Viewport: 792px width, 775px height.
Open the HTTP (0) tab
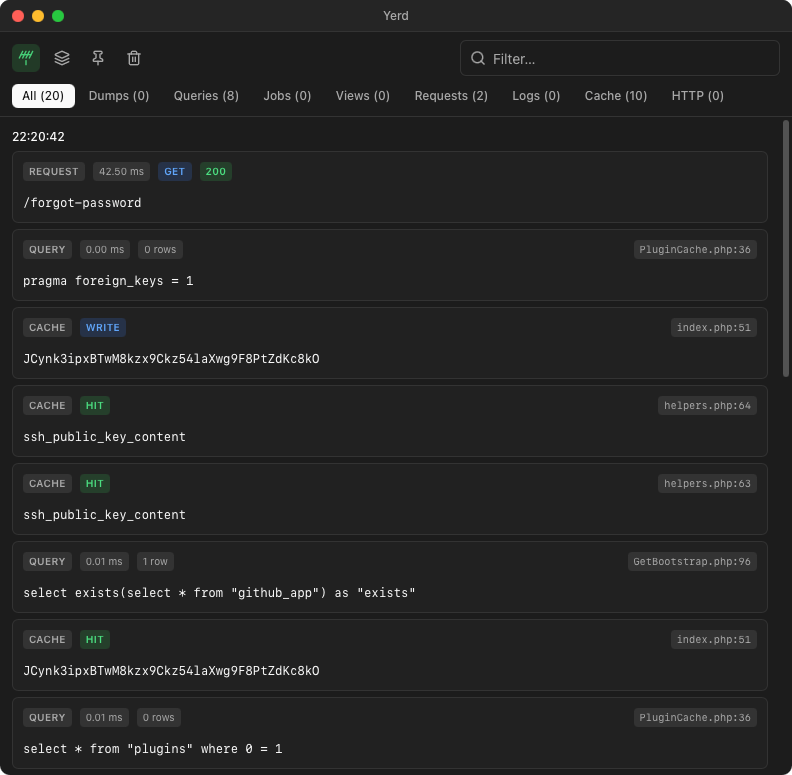point(698,96)
